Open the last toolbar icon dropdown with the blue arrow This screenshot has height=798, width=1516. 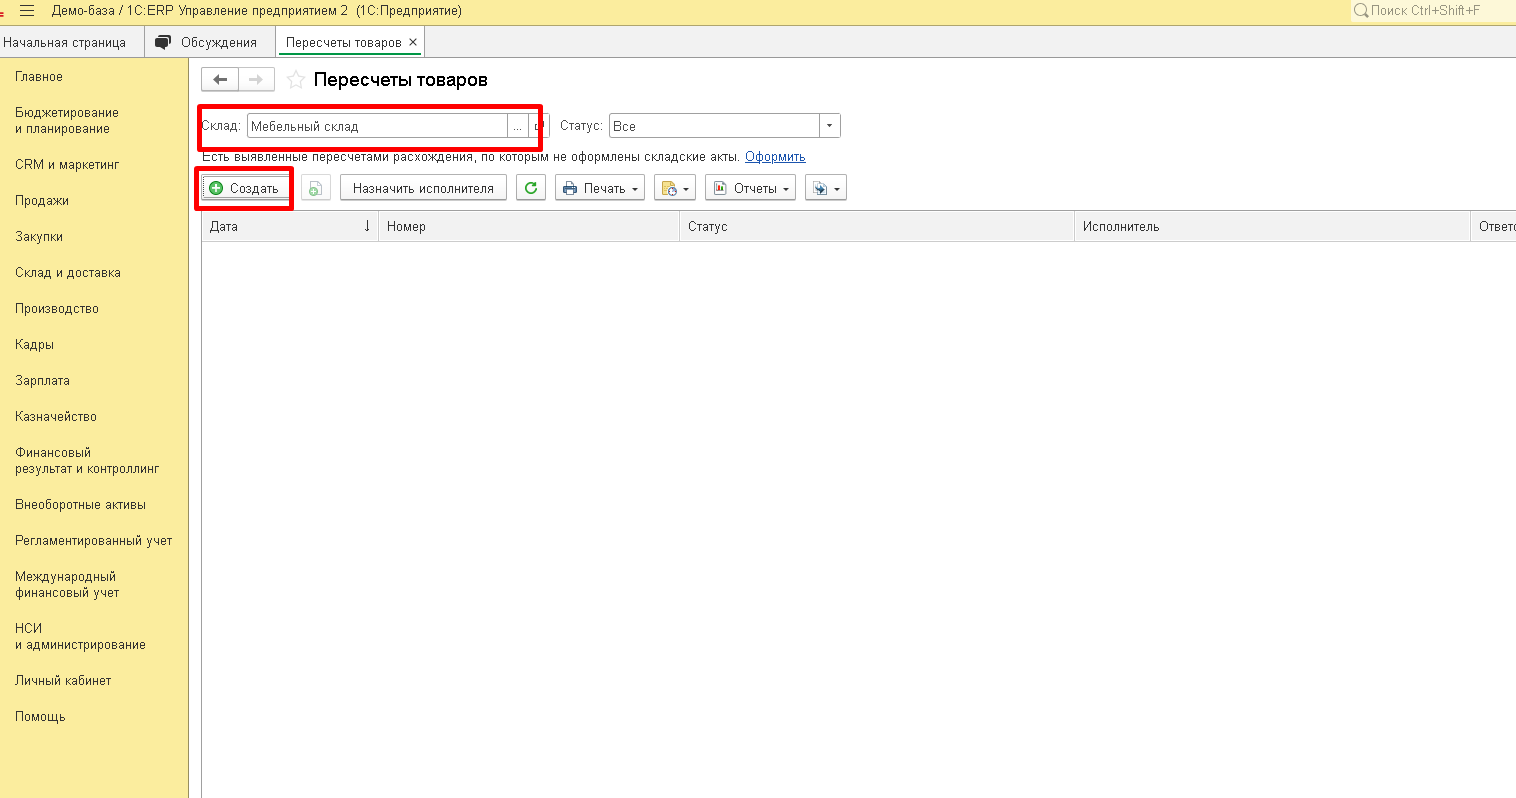pos(826,188)
